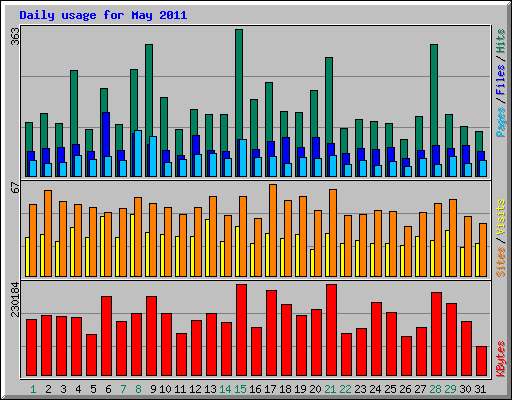This screenshot has width=512, height=400.
Task: Click day label '14' on the x-axis
Action: (x=225, y=389)
